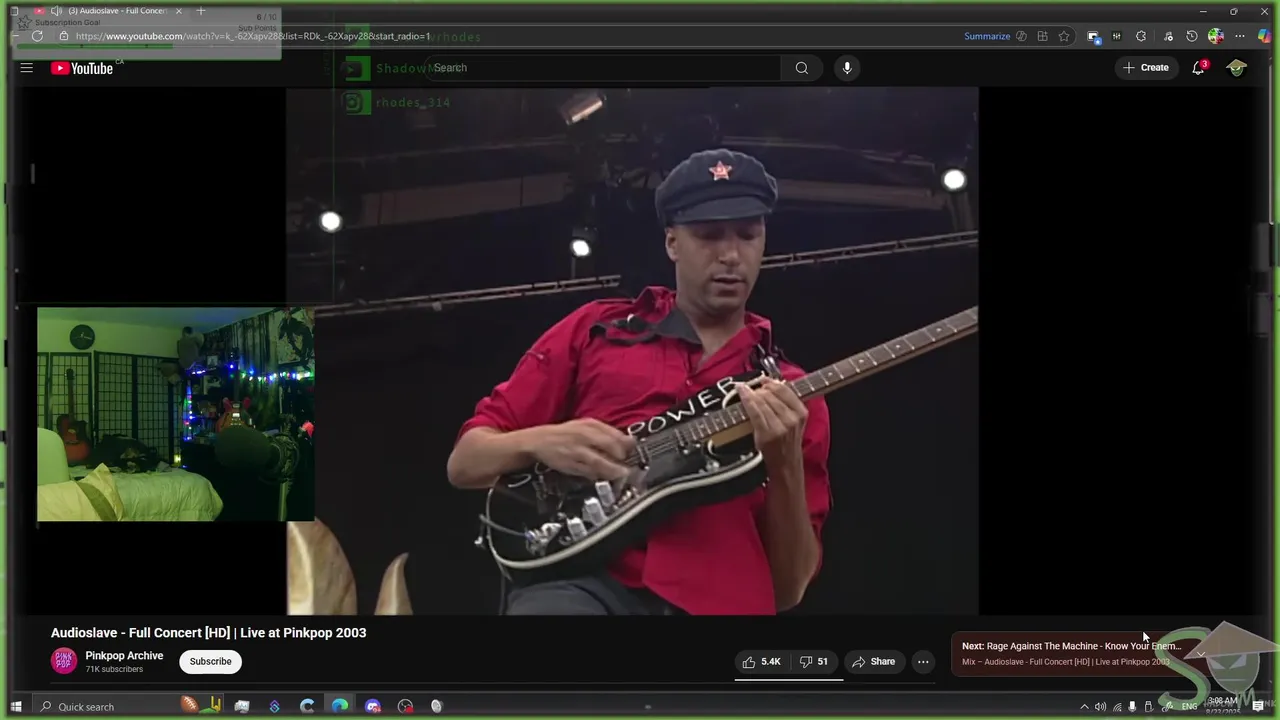The image size is (1280, 720).
Task: Open the picture-in-picture extension icon
Action: coord(1093,37)
